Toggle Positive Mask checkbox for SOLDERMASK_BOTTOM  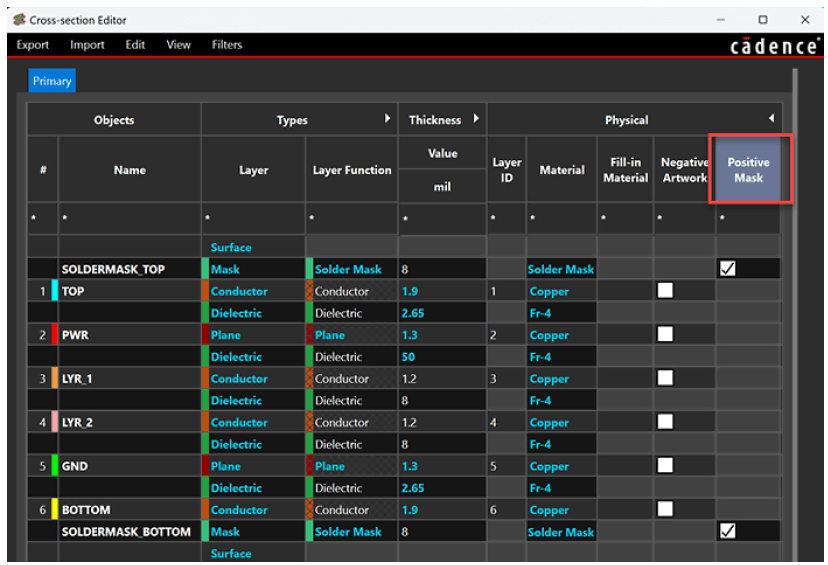tap(728, 532)
